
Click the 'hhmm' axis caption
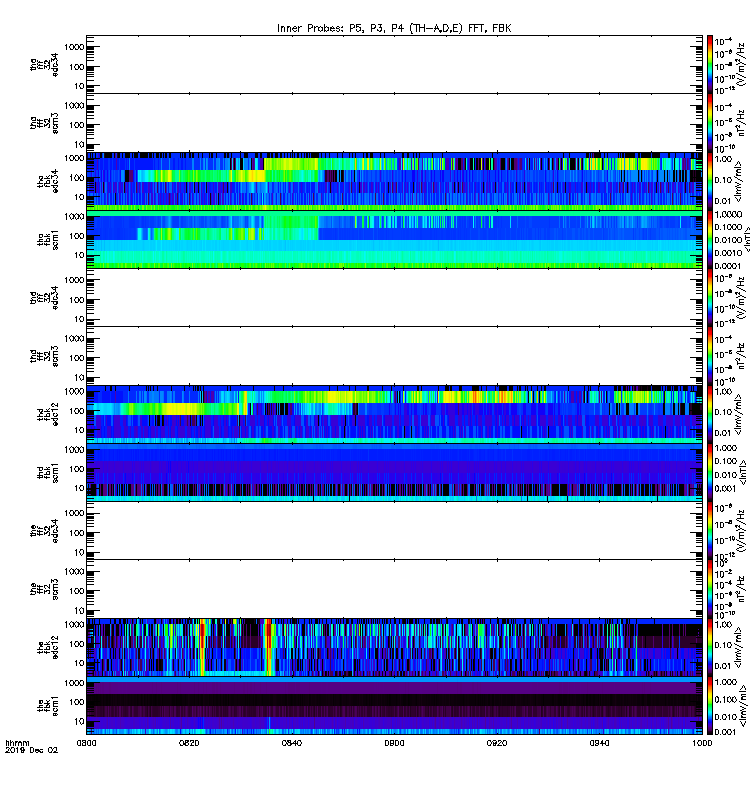17,743
